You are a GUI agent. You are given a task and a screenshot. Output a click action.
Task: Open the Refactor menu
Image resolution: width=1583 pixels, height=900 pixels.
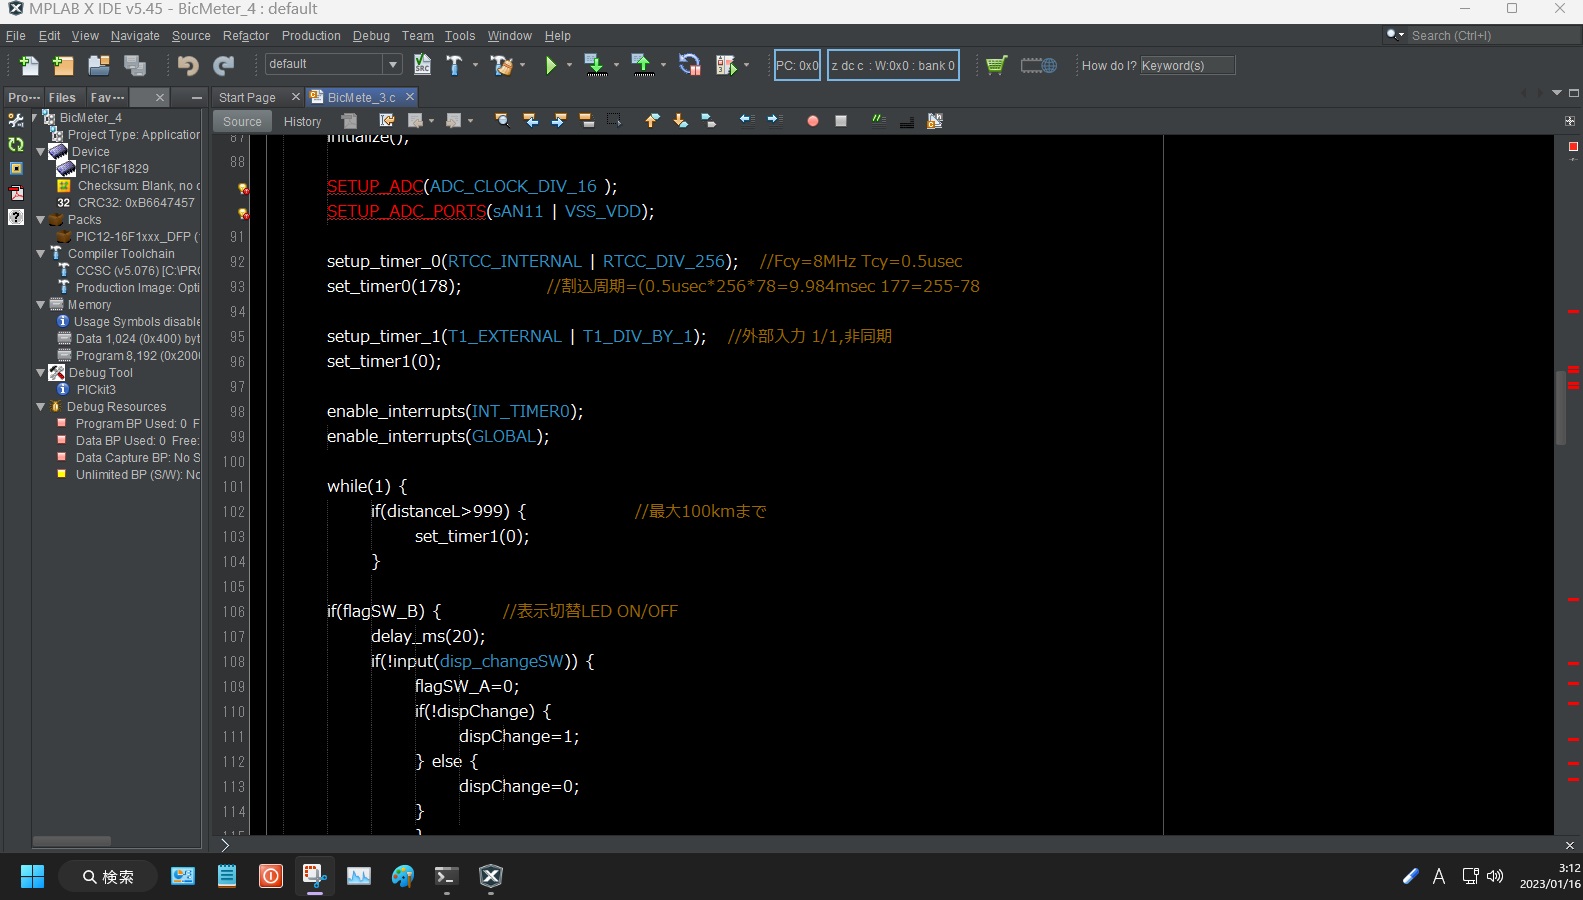point(246,36)
